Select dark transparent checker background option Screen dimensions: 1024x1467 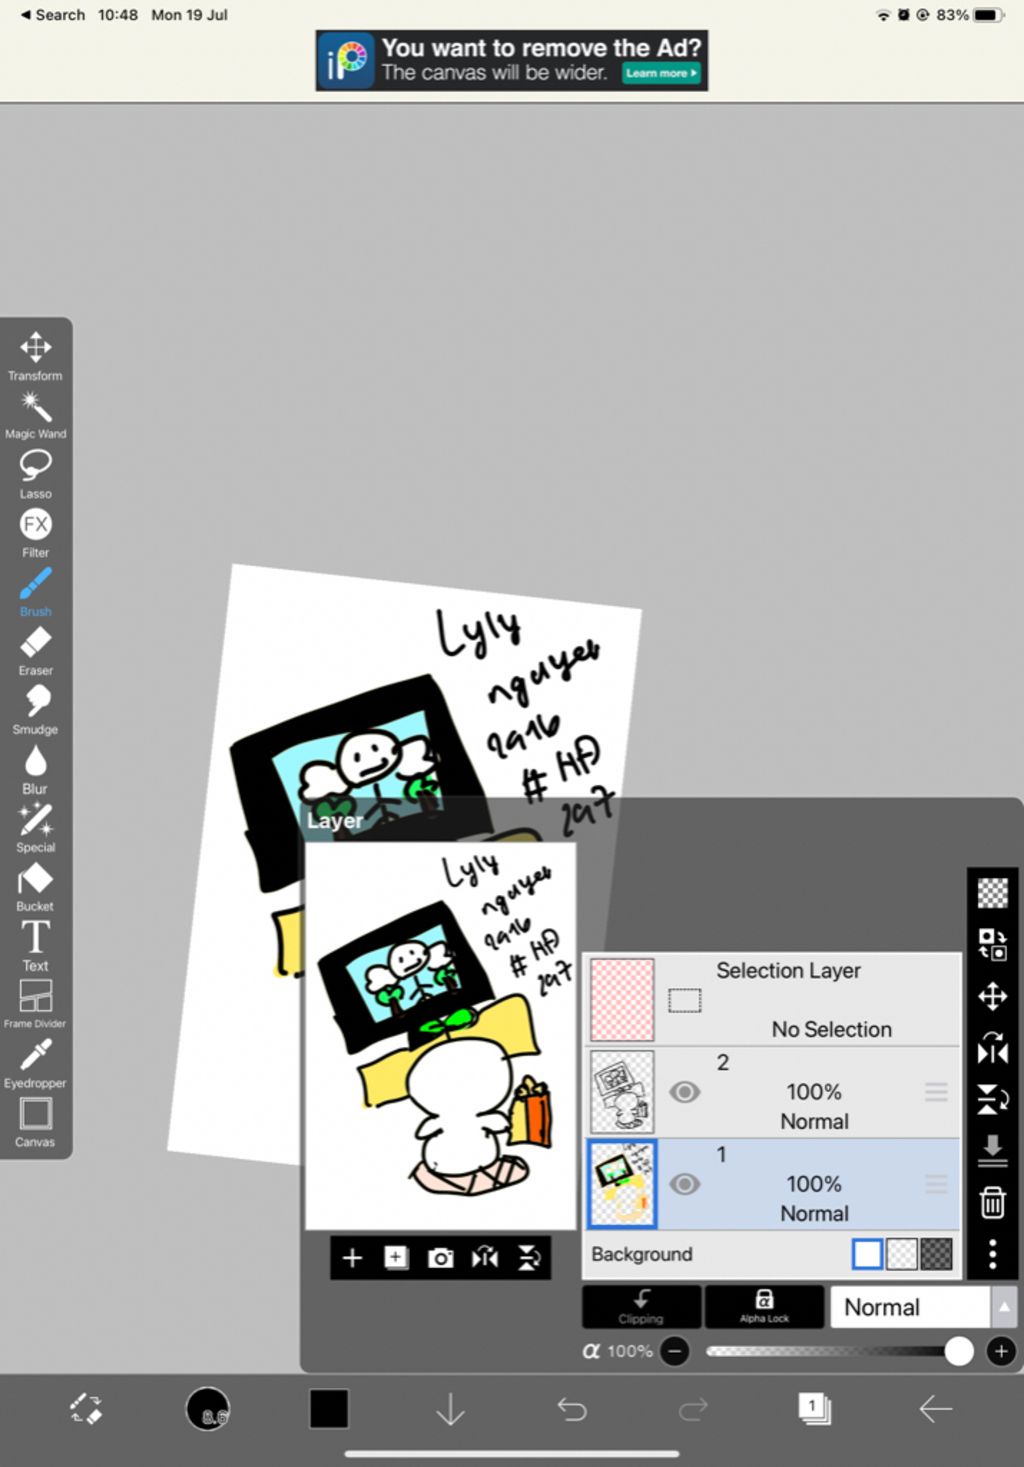coord(936,1254)
